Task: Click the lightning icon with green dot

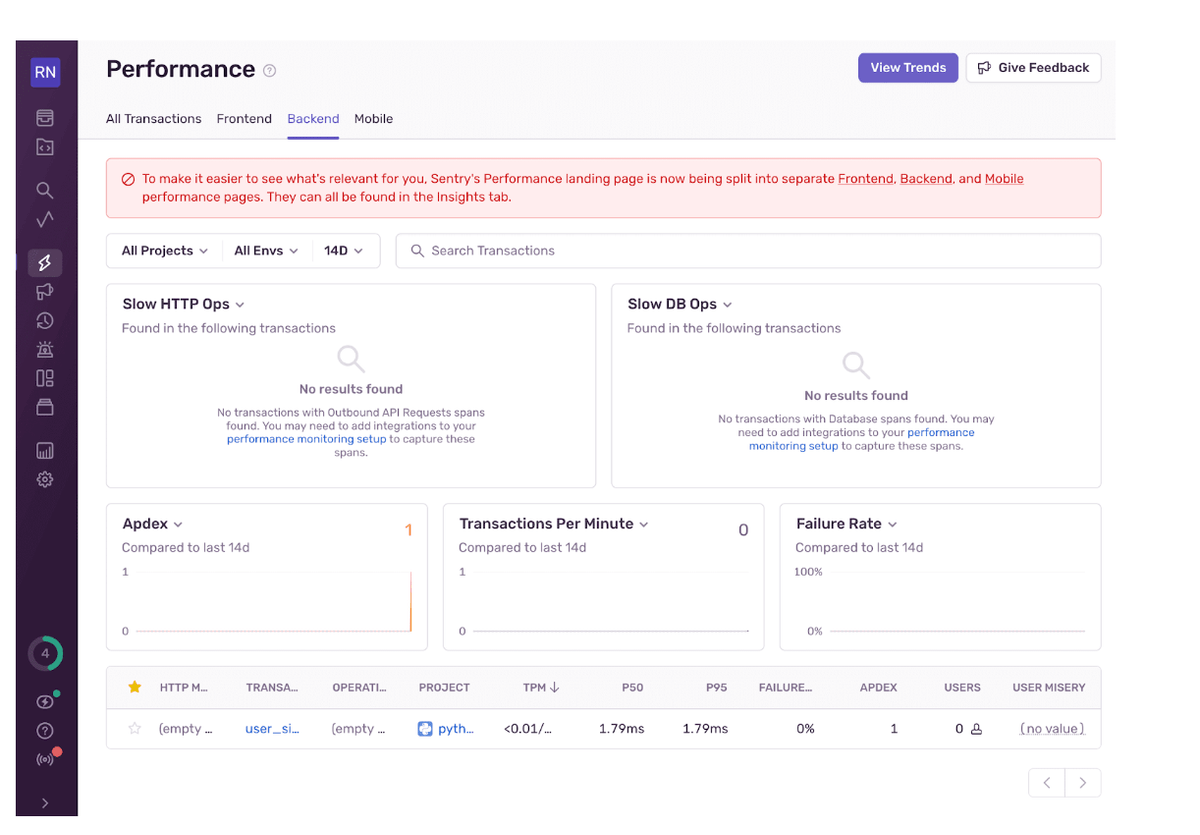Action: (x=45, y=702)
